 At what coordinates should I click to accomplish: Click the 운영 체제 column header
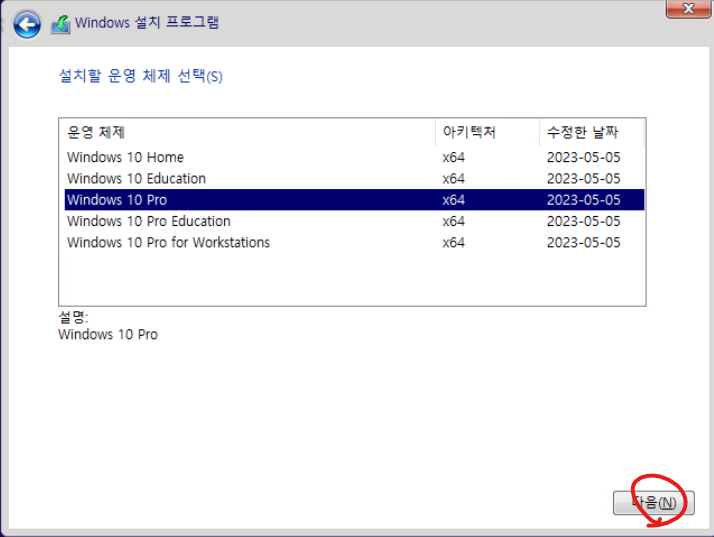tap(247, 133)
